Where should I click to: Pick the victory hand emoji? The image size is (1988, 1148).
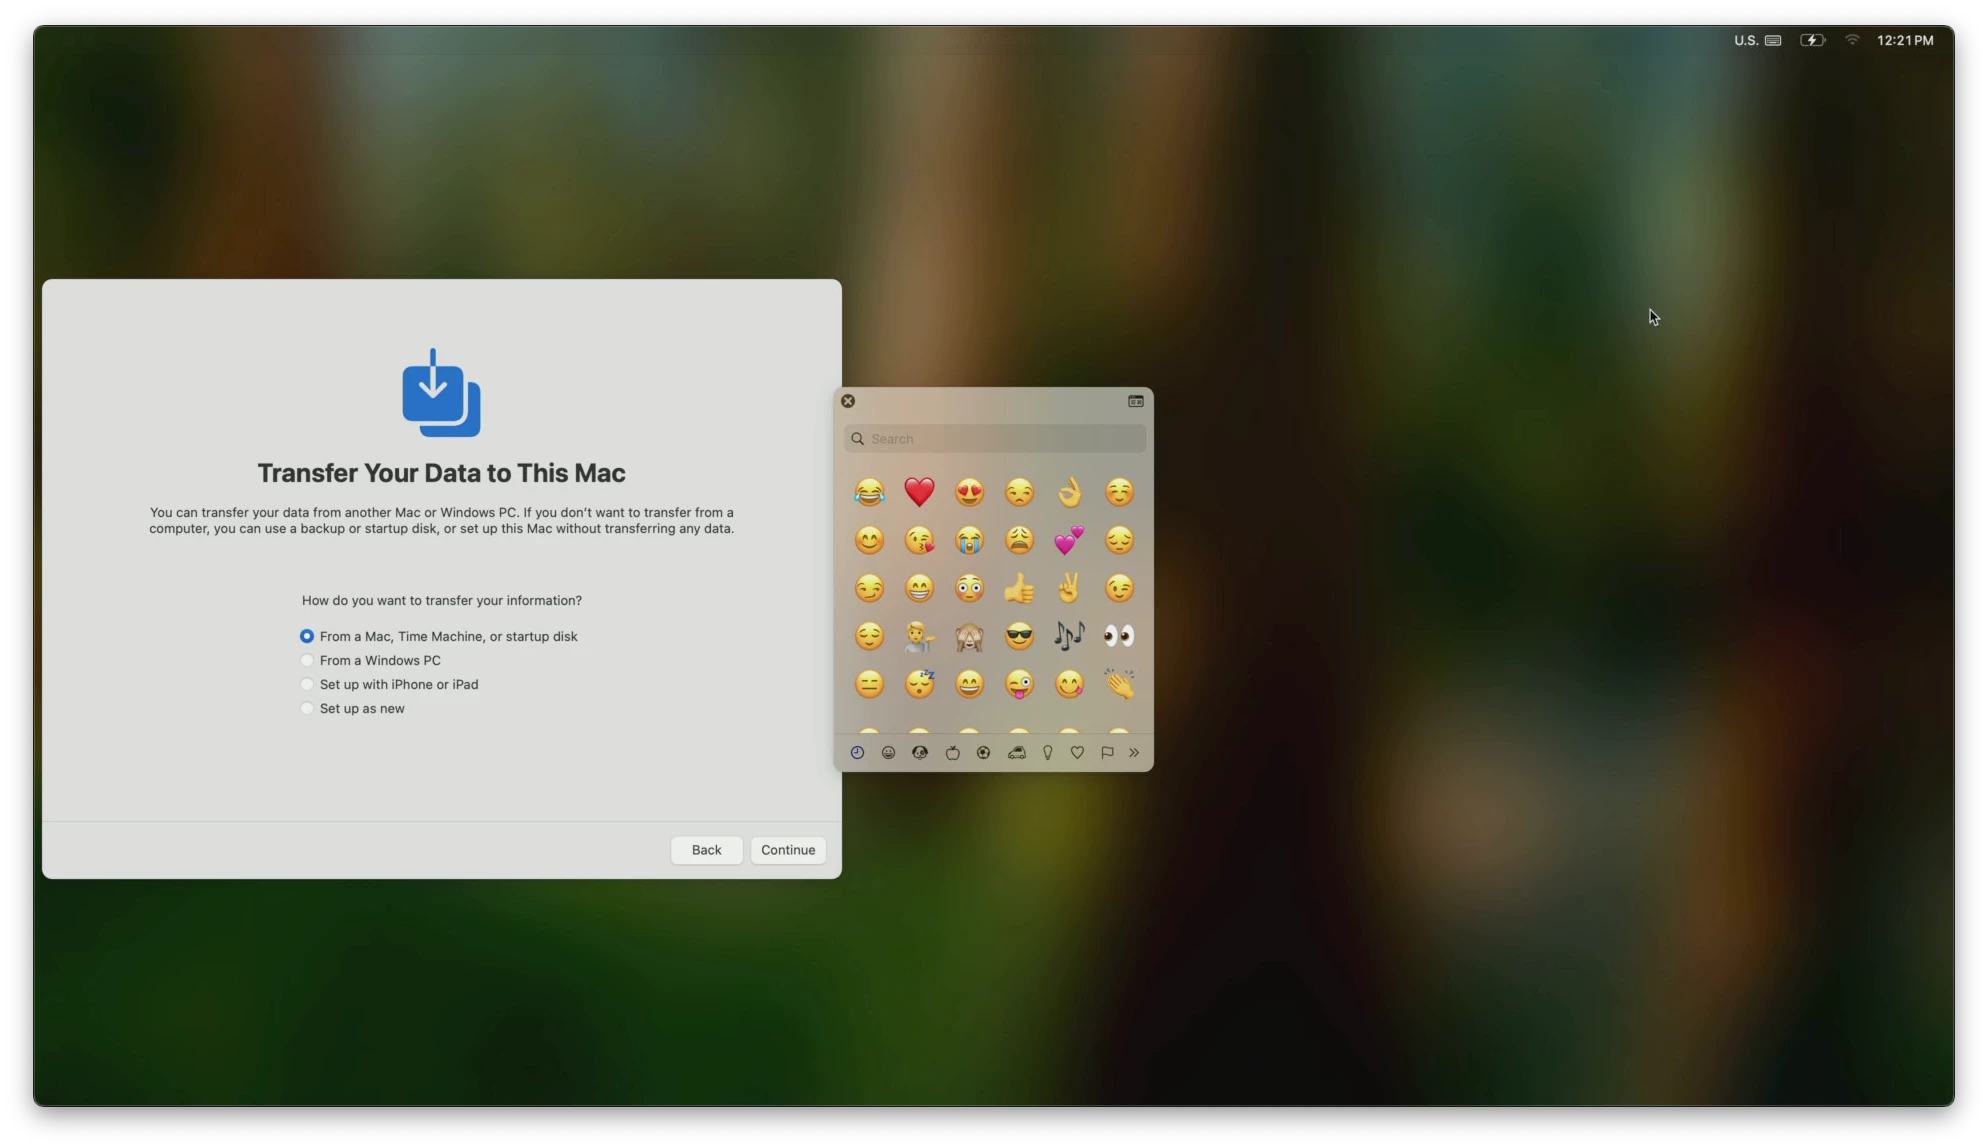[x=1069, y=588]
